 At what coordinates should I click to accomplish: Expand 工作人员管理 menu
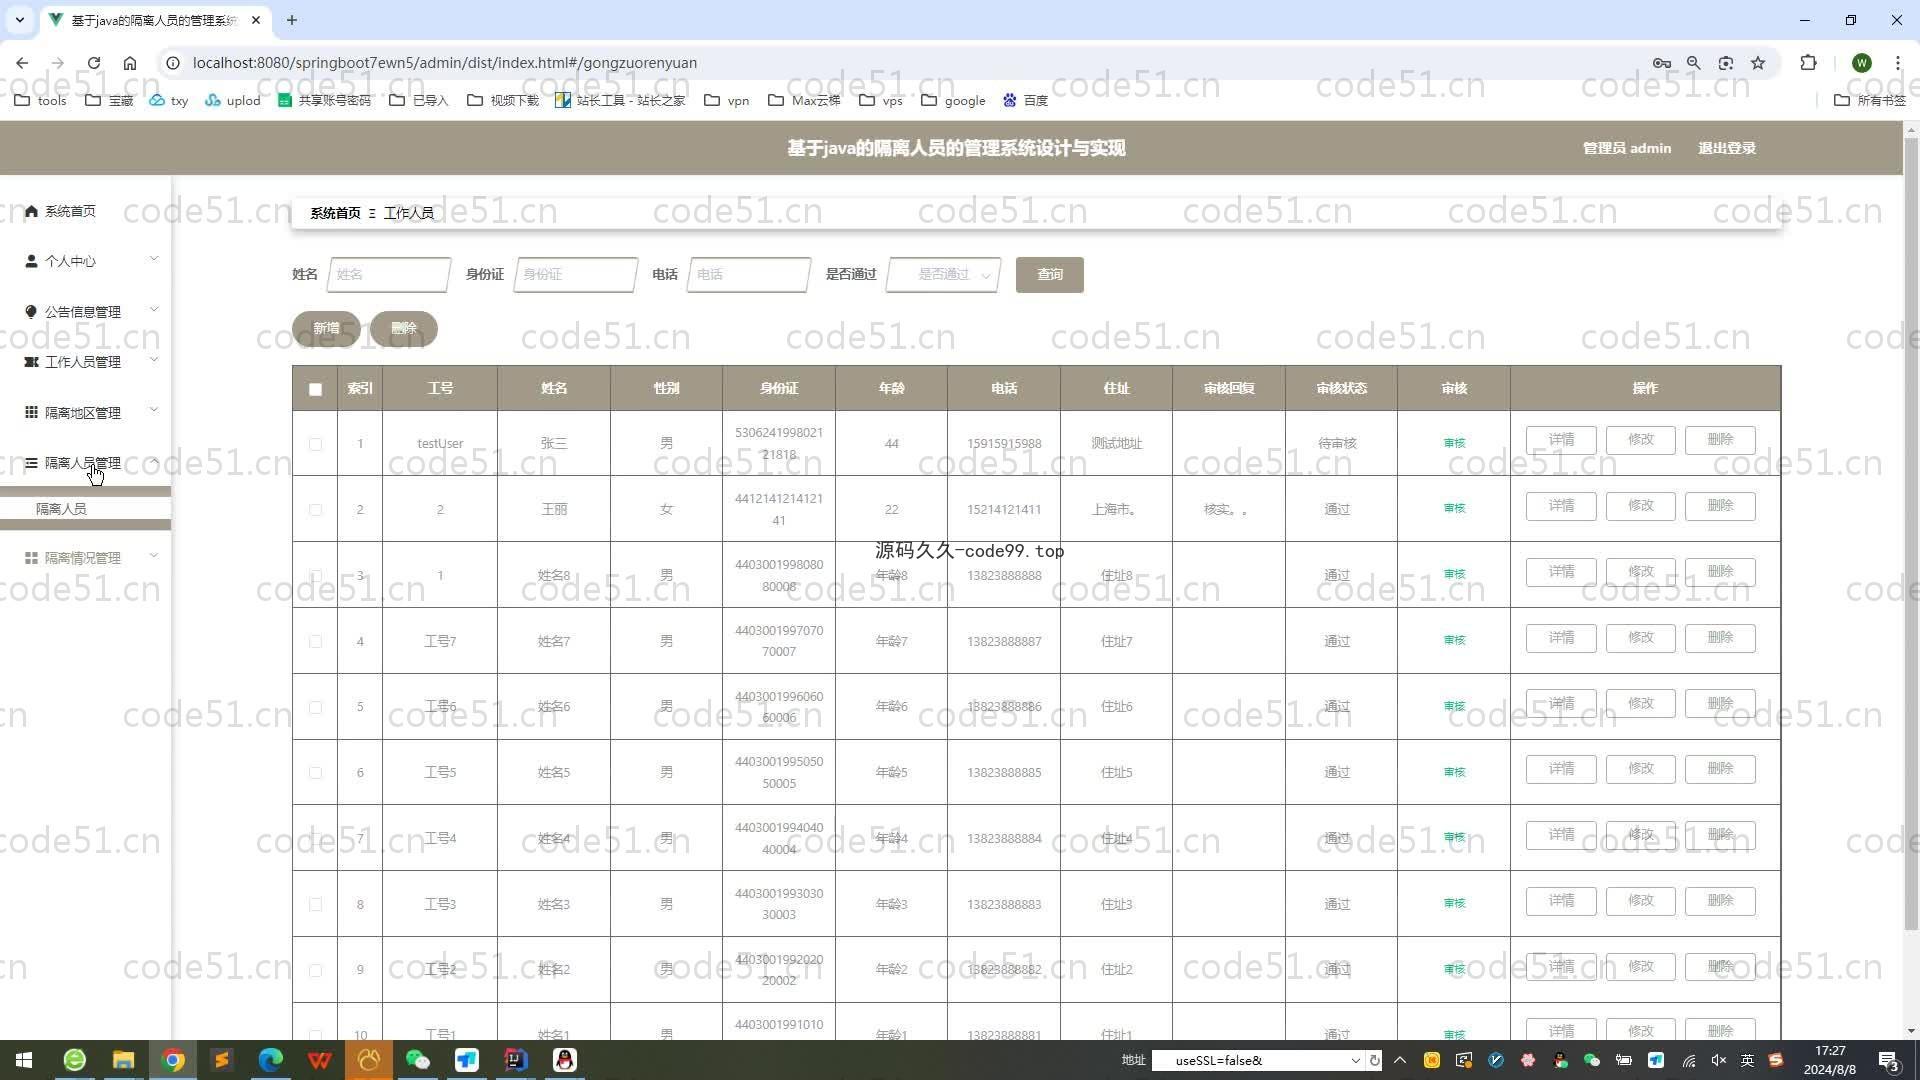point(85,362)
